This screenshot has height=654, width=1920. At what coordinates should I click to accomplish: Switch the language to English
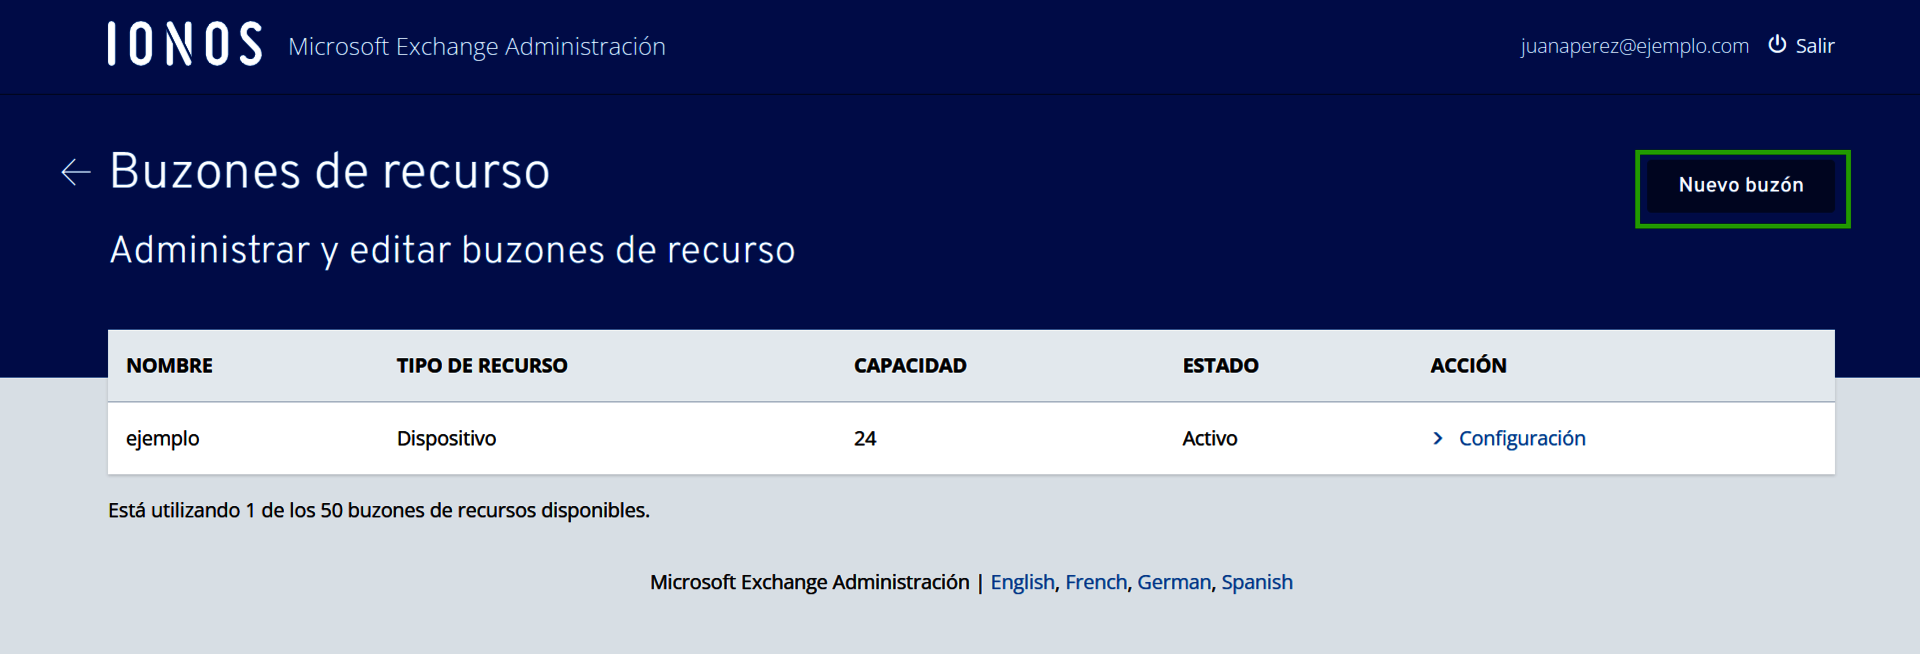pyautogui.click(x=1022, y=582)
